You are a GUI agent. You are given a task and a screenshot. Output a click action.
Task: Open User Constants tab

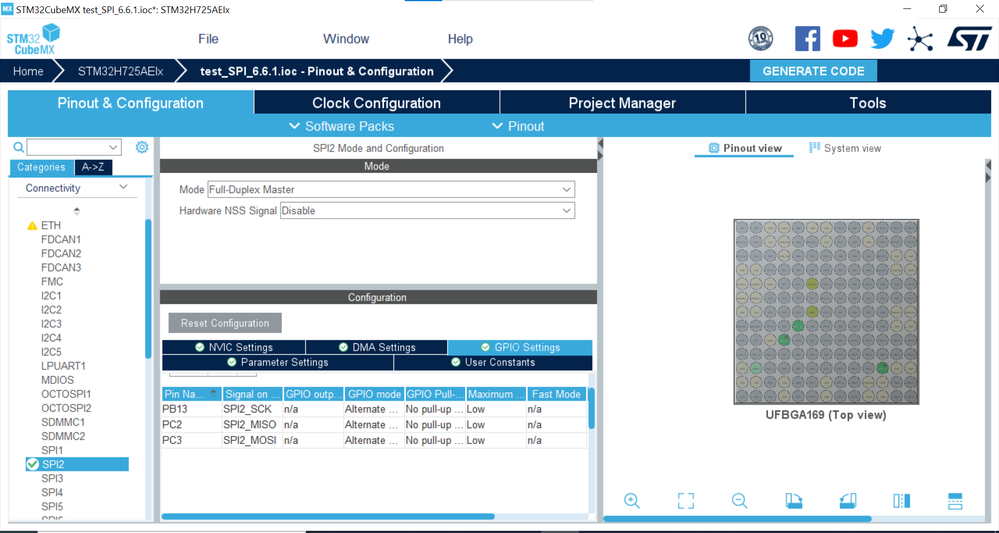pos(493,362)
